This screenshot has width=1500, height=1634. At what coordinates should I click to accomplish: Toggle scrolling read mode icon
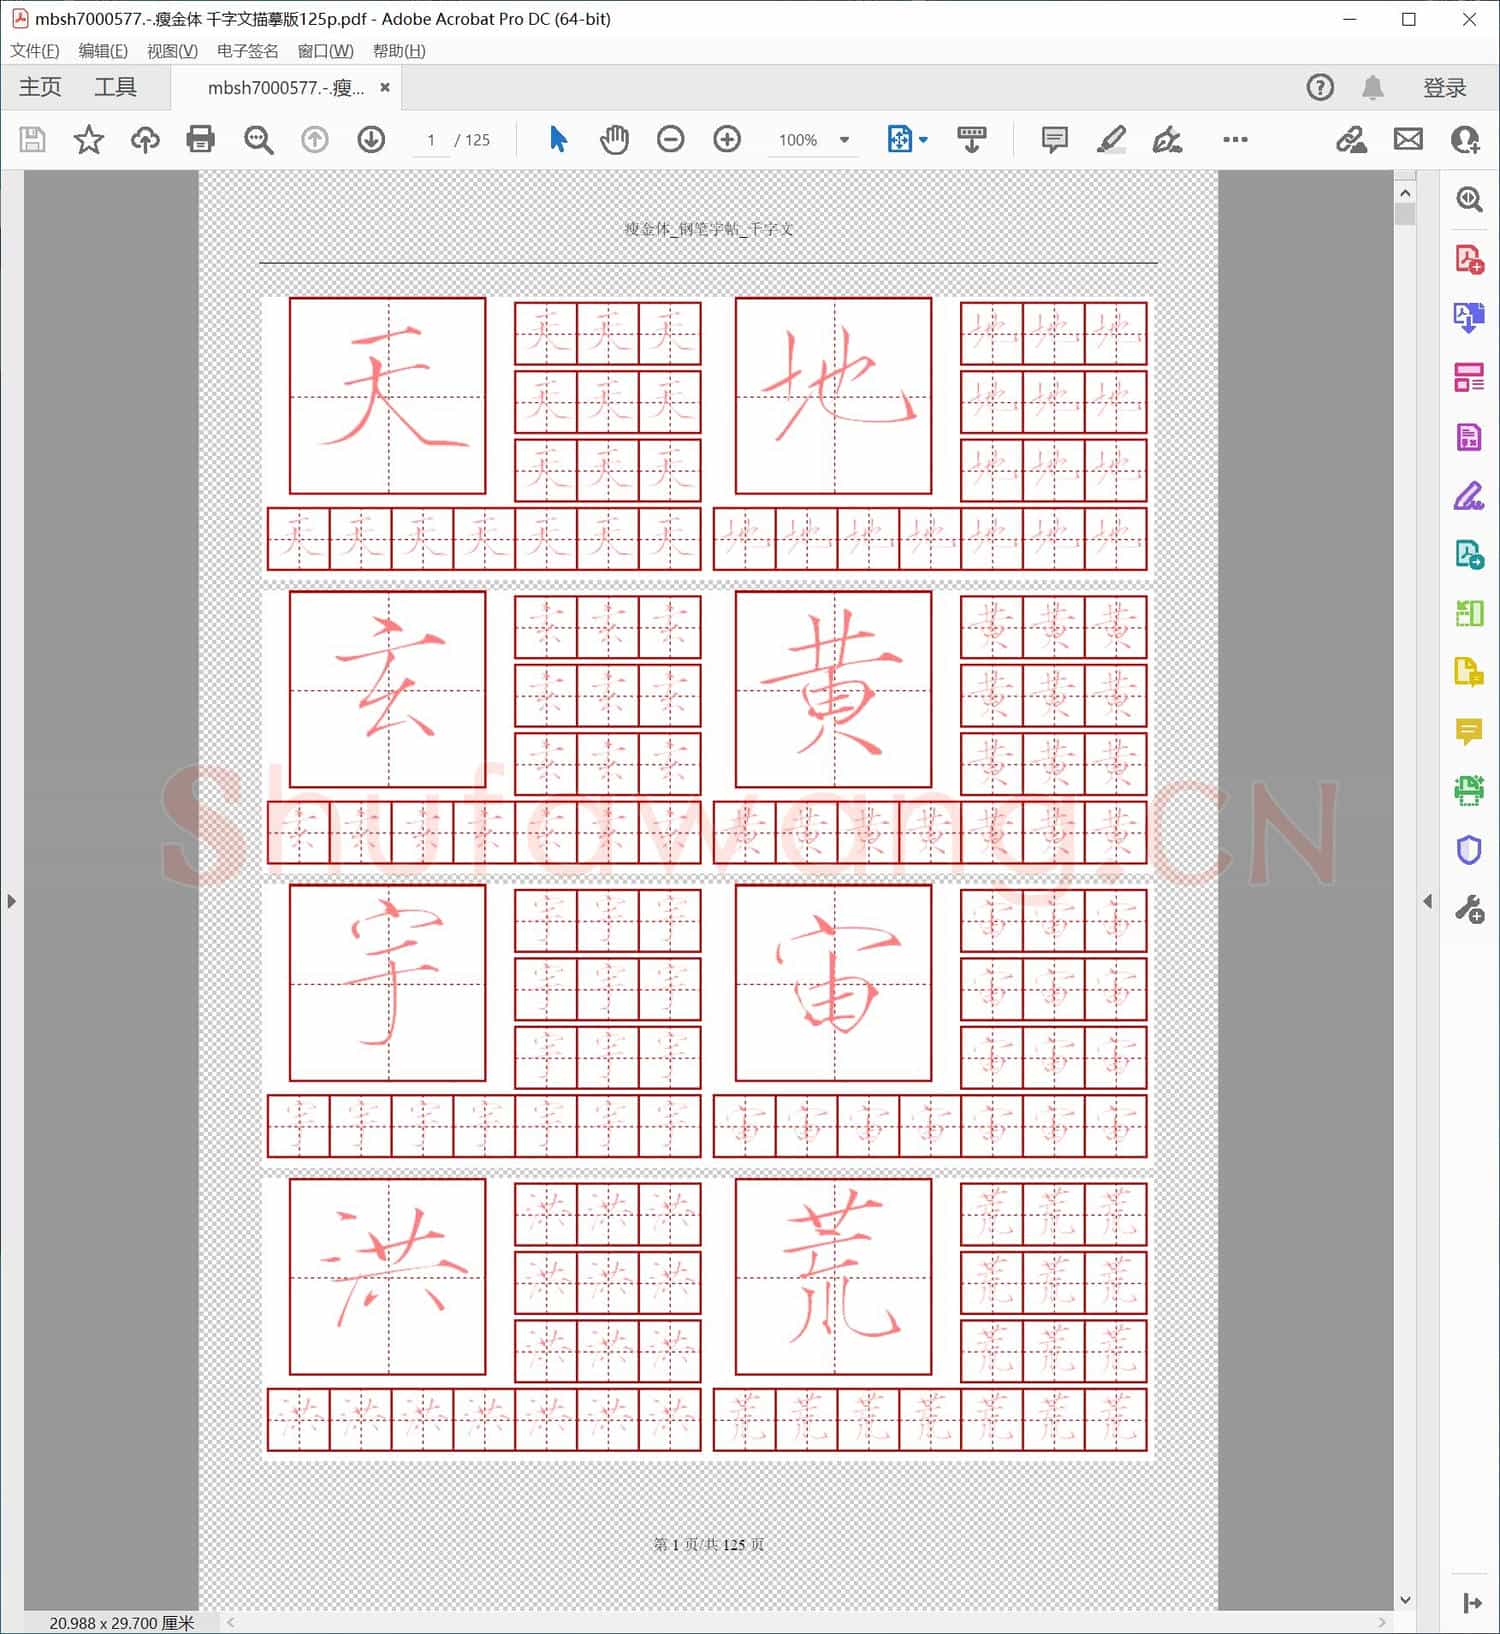pyautogui.click(x=971, y=140)
